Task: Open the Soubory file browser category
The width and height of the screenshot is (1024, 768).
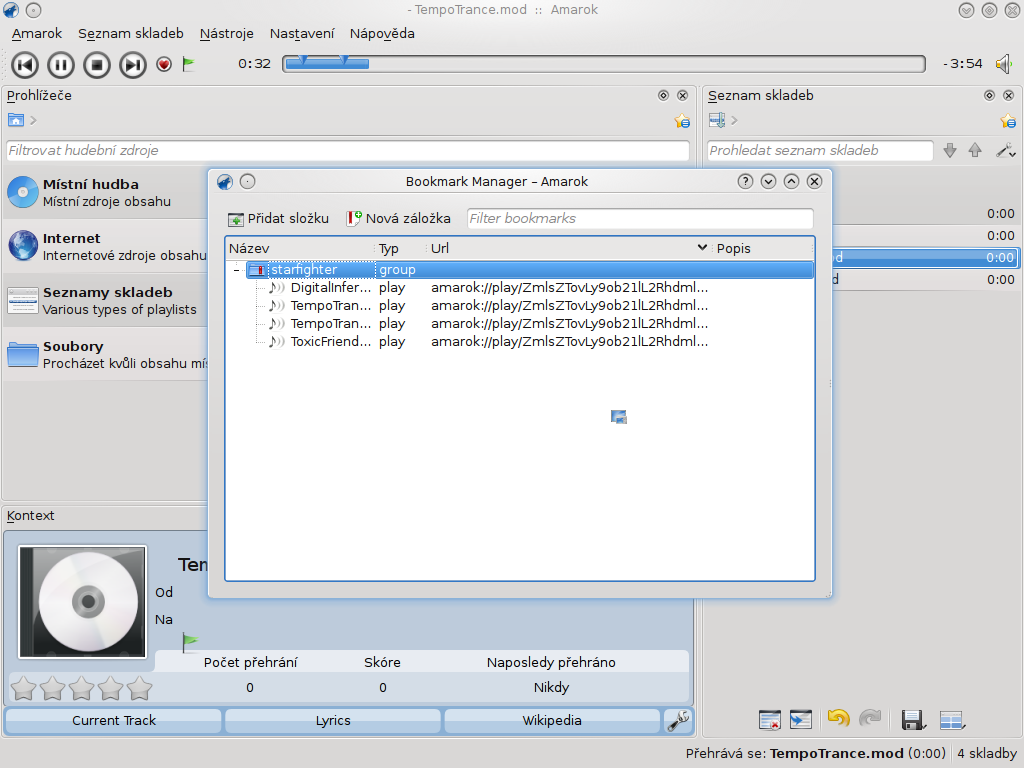Action: 106,355
